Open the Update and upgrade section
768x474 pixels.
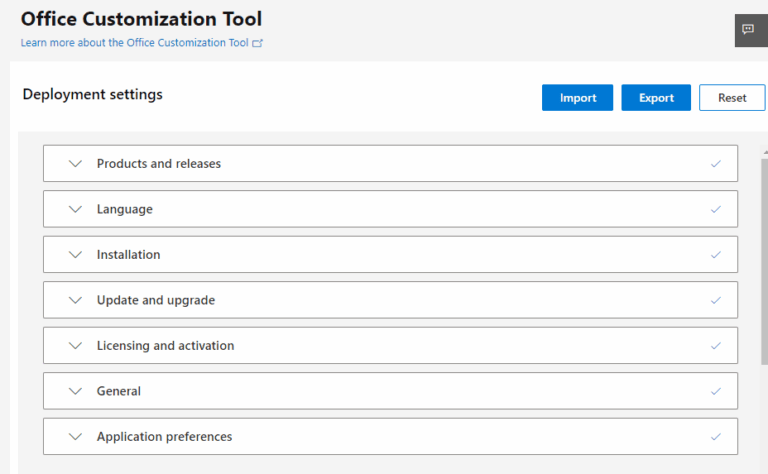pyautogui.click(x=155, y=300)
